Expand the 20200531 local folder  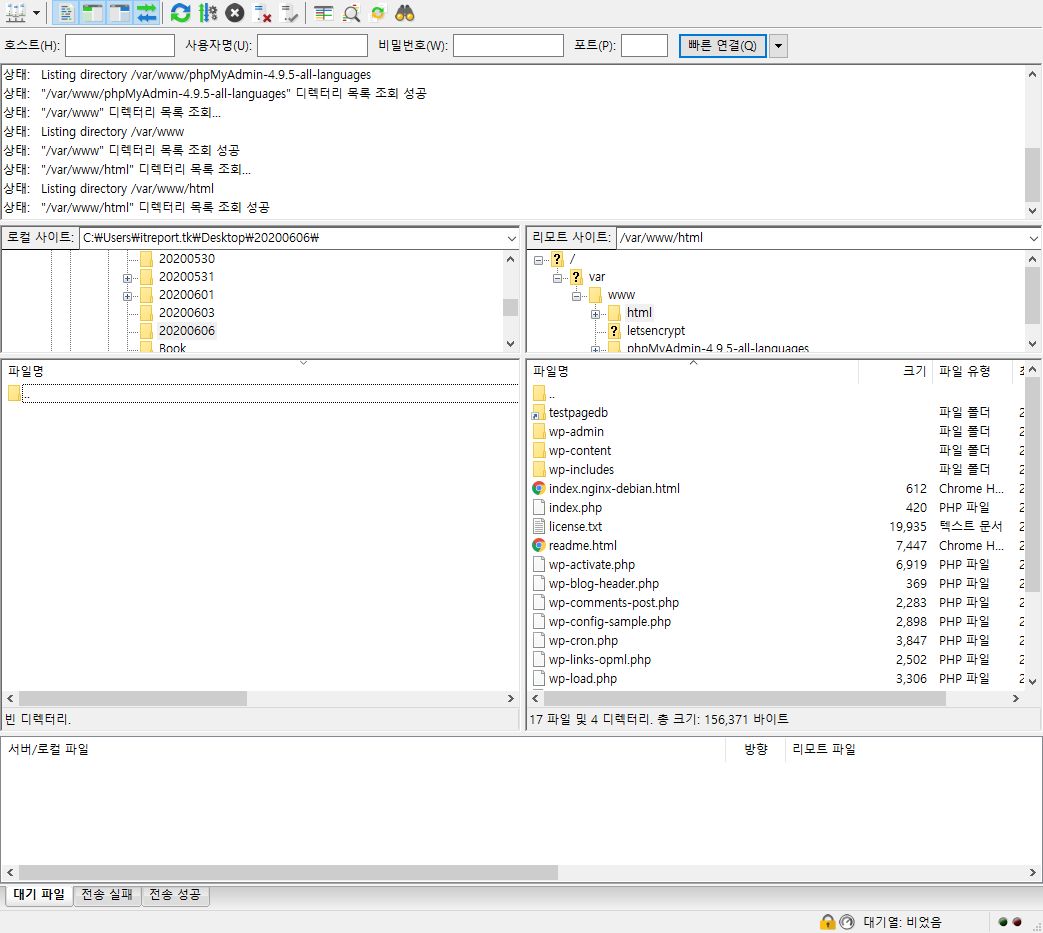(x=127, y=278)
